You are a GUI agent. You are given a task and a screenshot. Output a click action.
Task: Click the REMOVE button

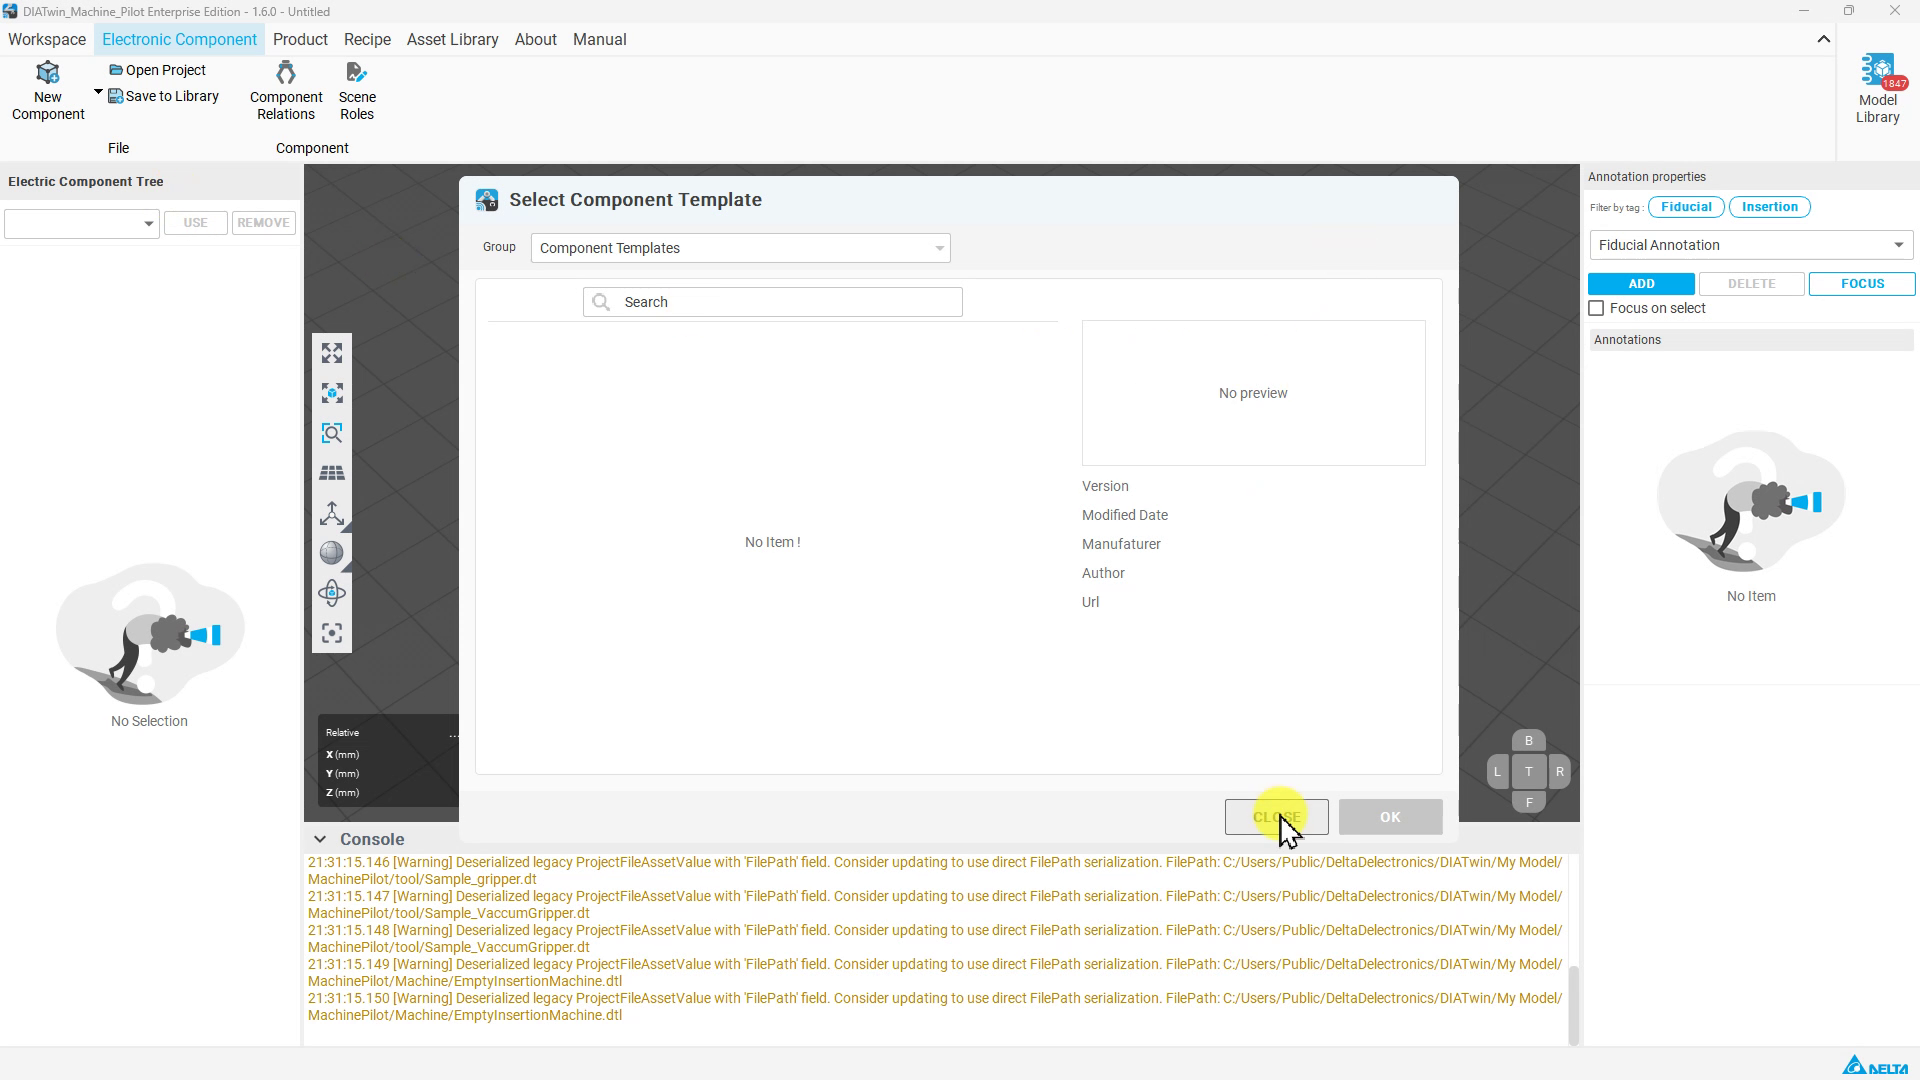264,223
